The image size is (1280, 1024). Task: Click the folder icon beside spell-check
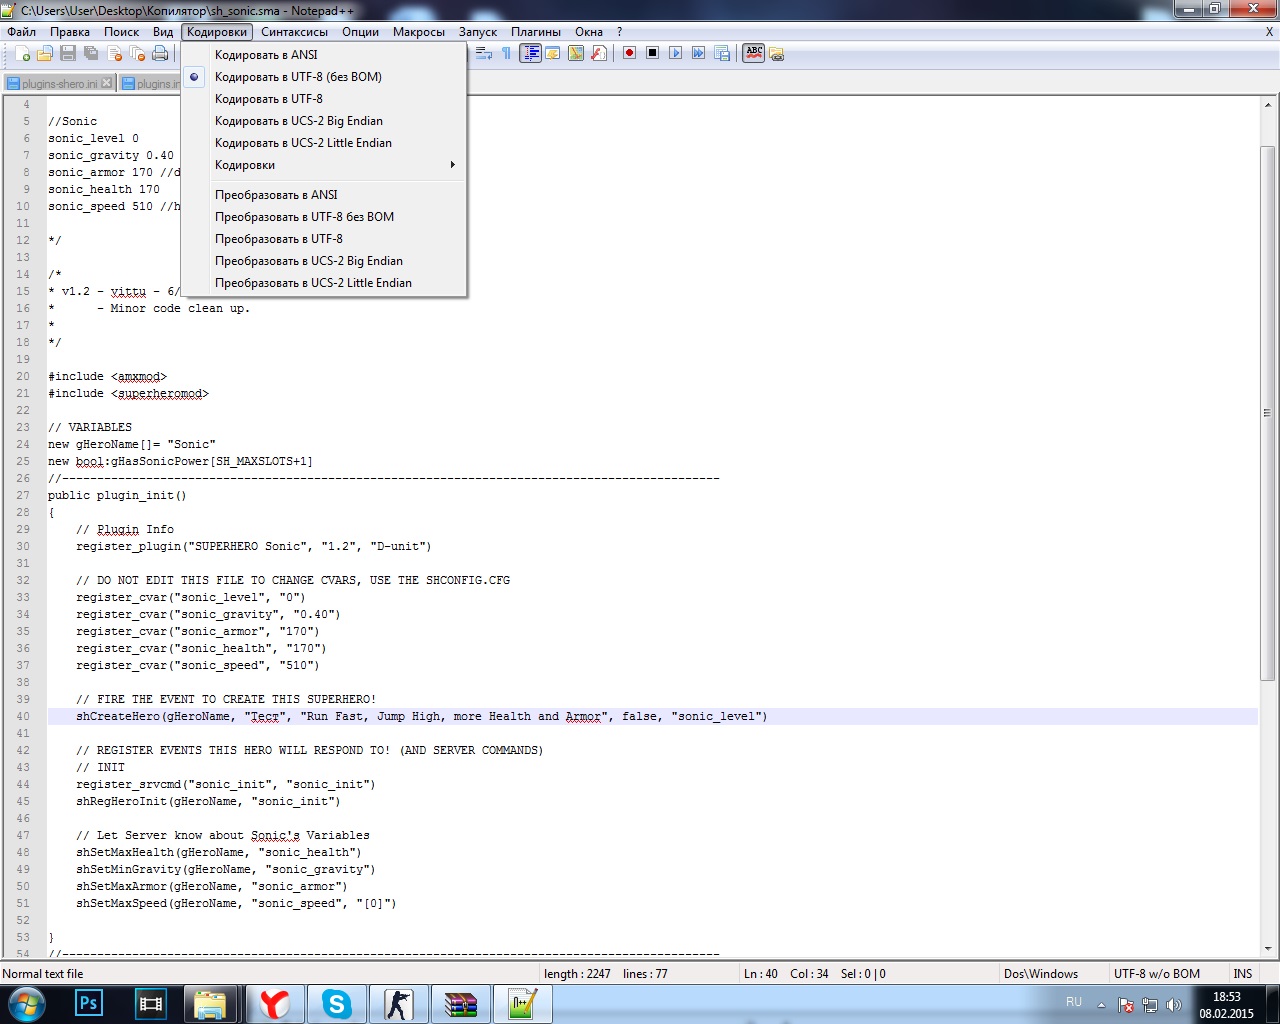pyautogui.click(x=777, y=53)
